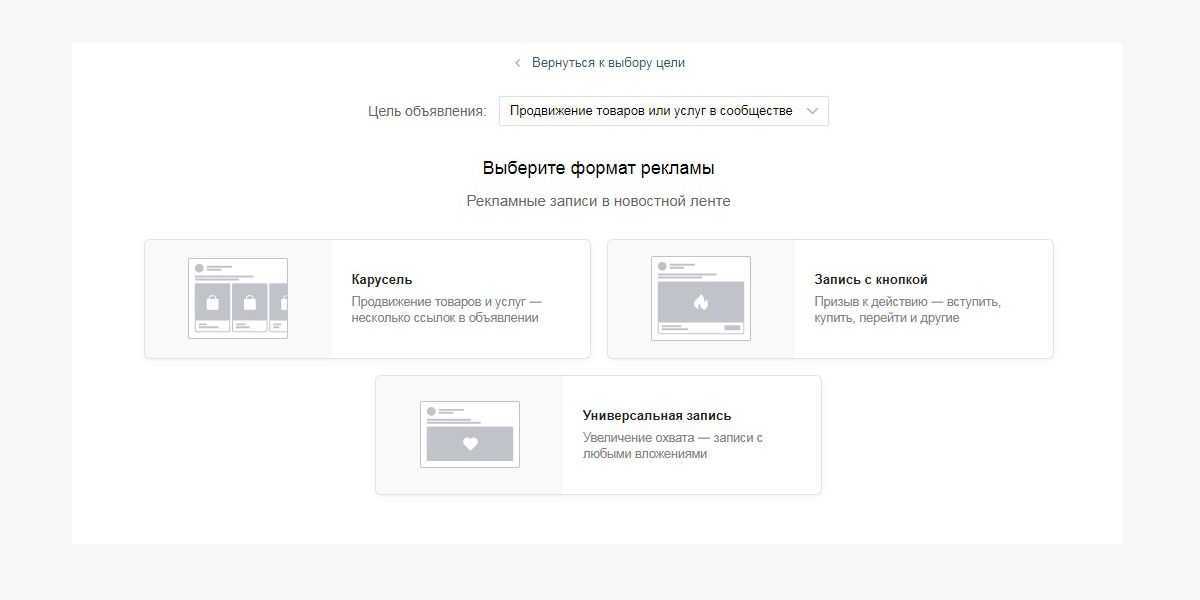Open the "Продвижение товаров или услуг" goal dropdown
The width and height of the screenshot is (1200, 600).
pos(651,111)
